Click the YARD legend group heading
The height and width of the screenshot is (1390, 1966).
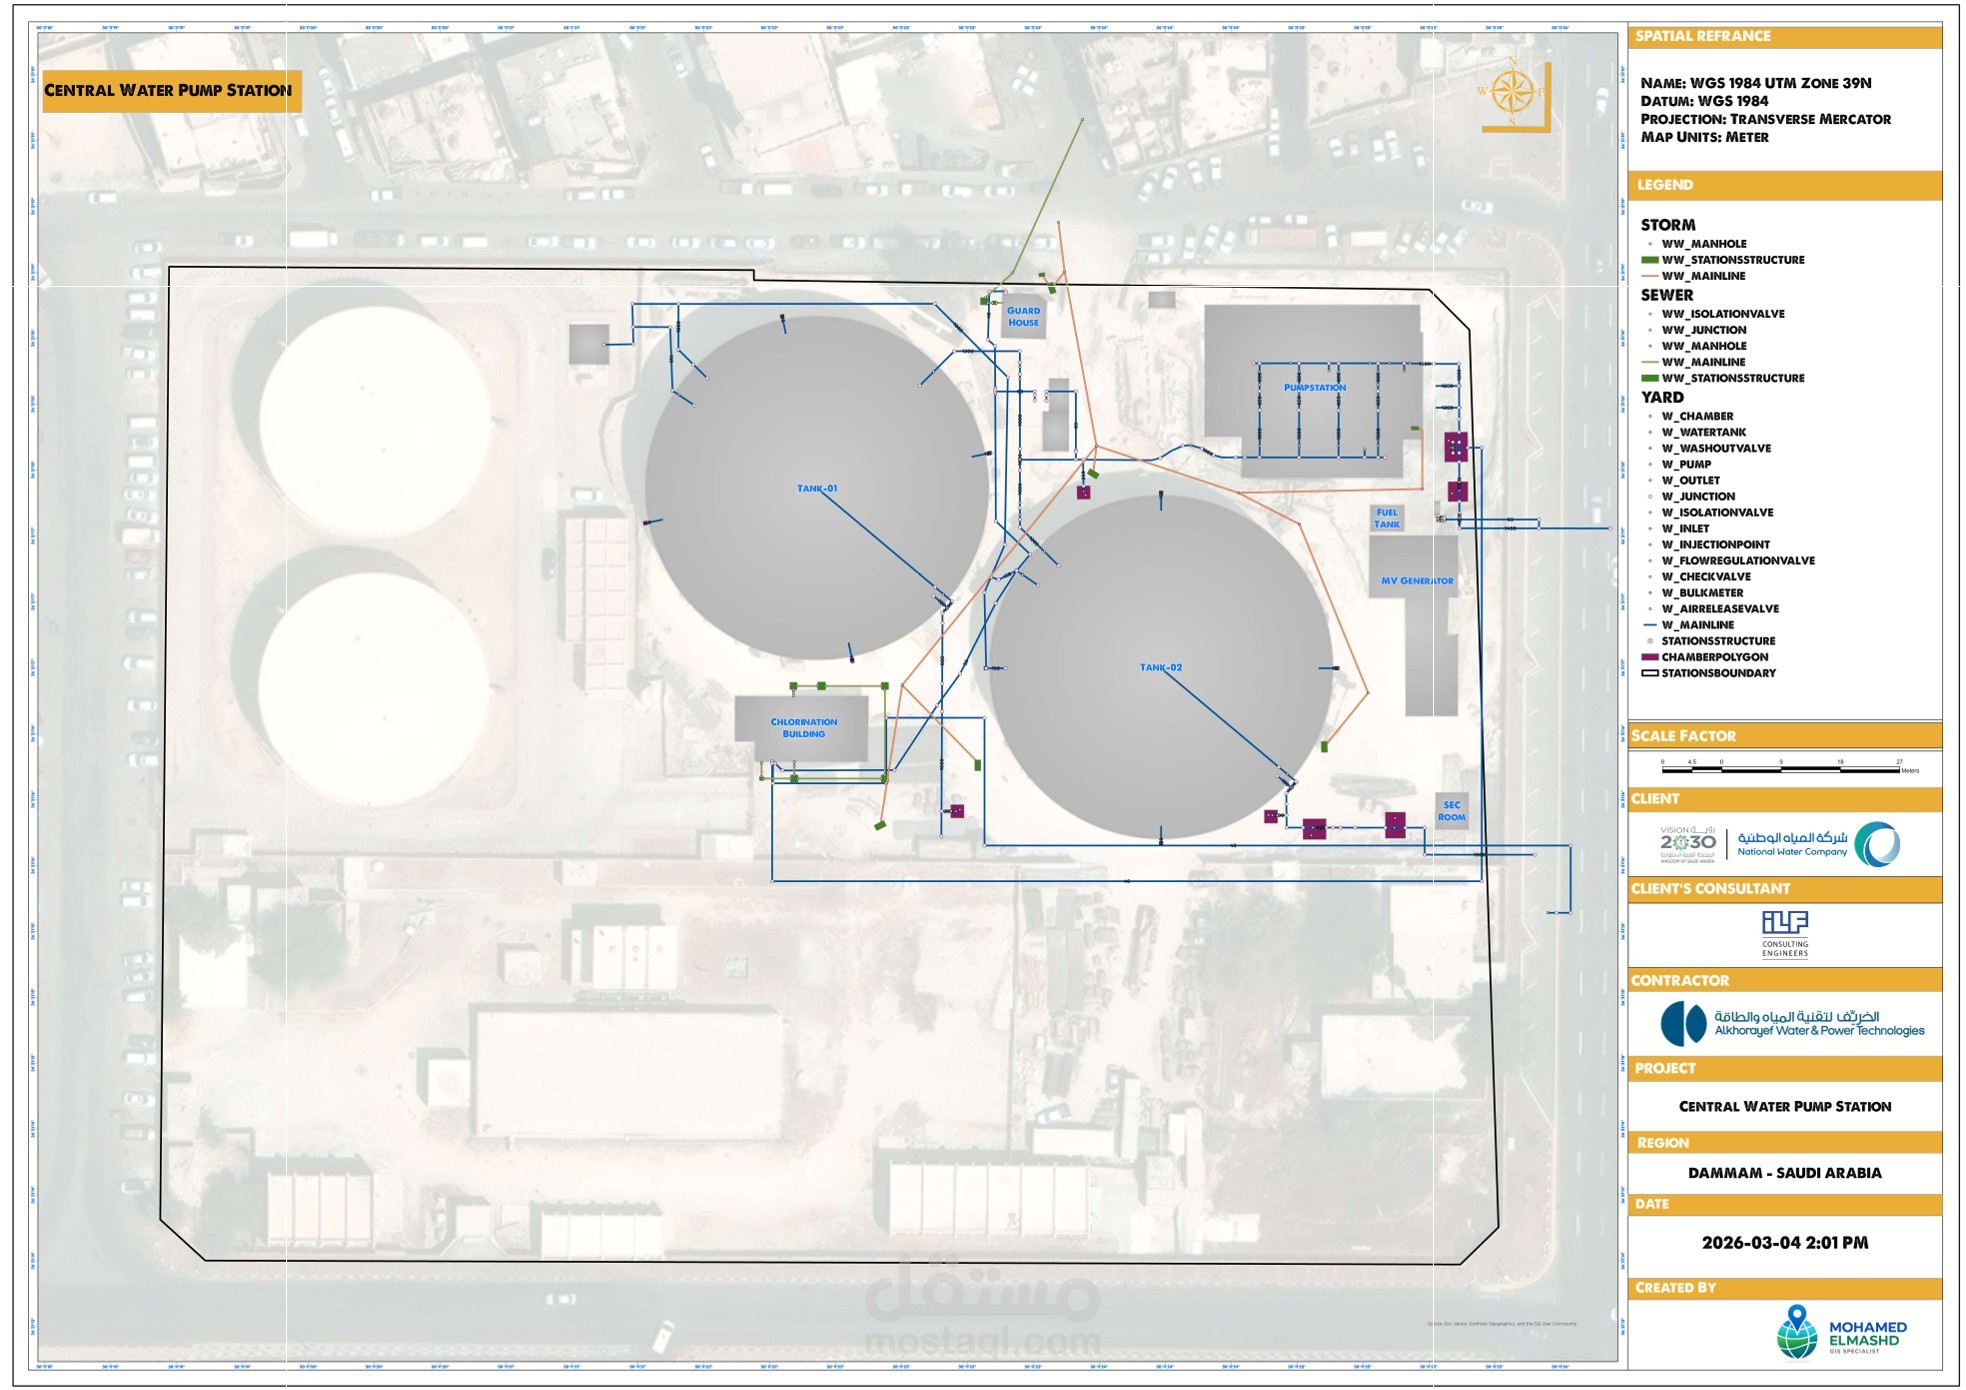[x=1662, y=397]
